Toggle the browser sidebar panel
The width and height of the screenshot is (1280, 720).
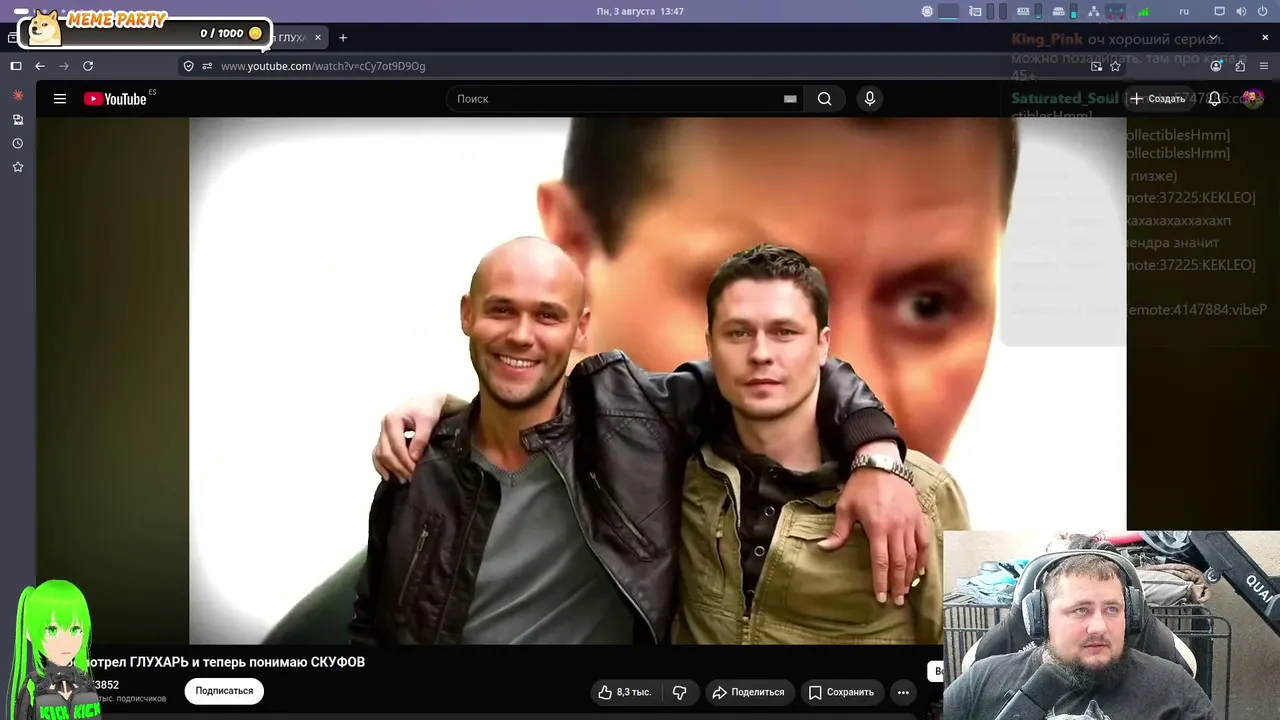tap(16, 66)
